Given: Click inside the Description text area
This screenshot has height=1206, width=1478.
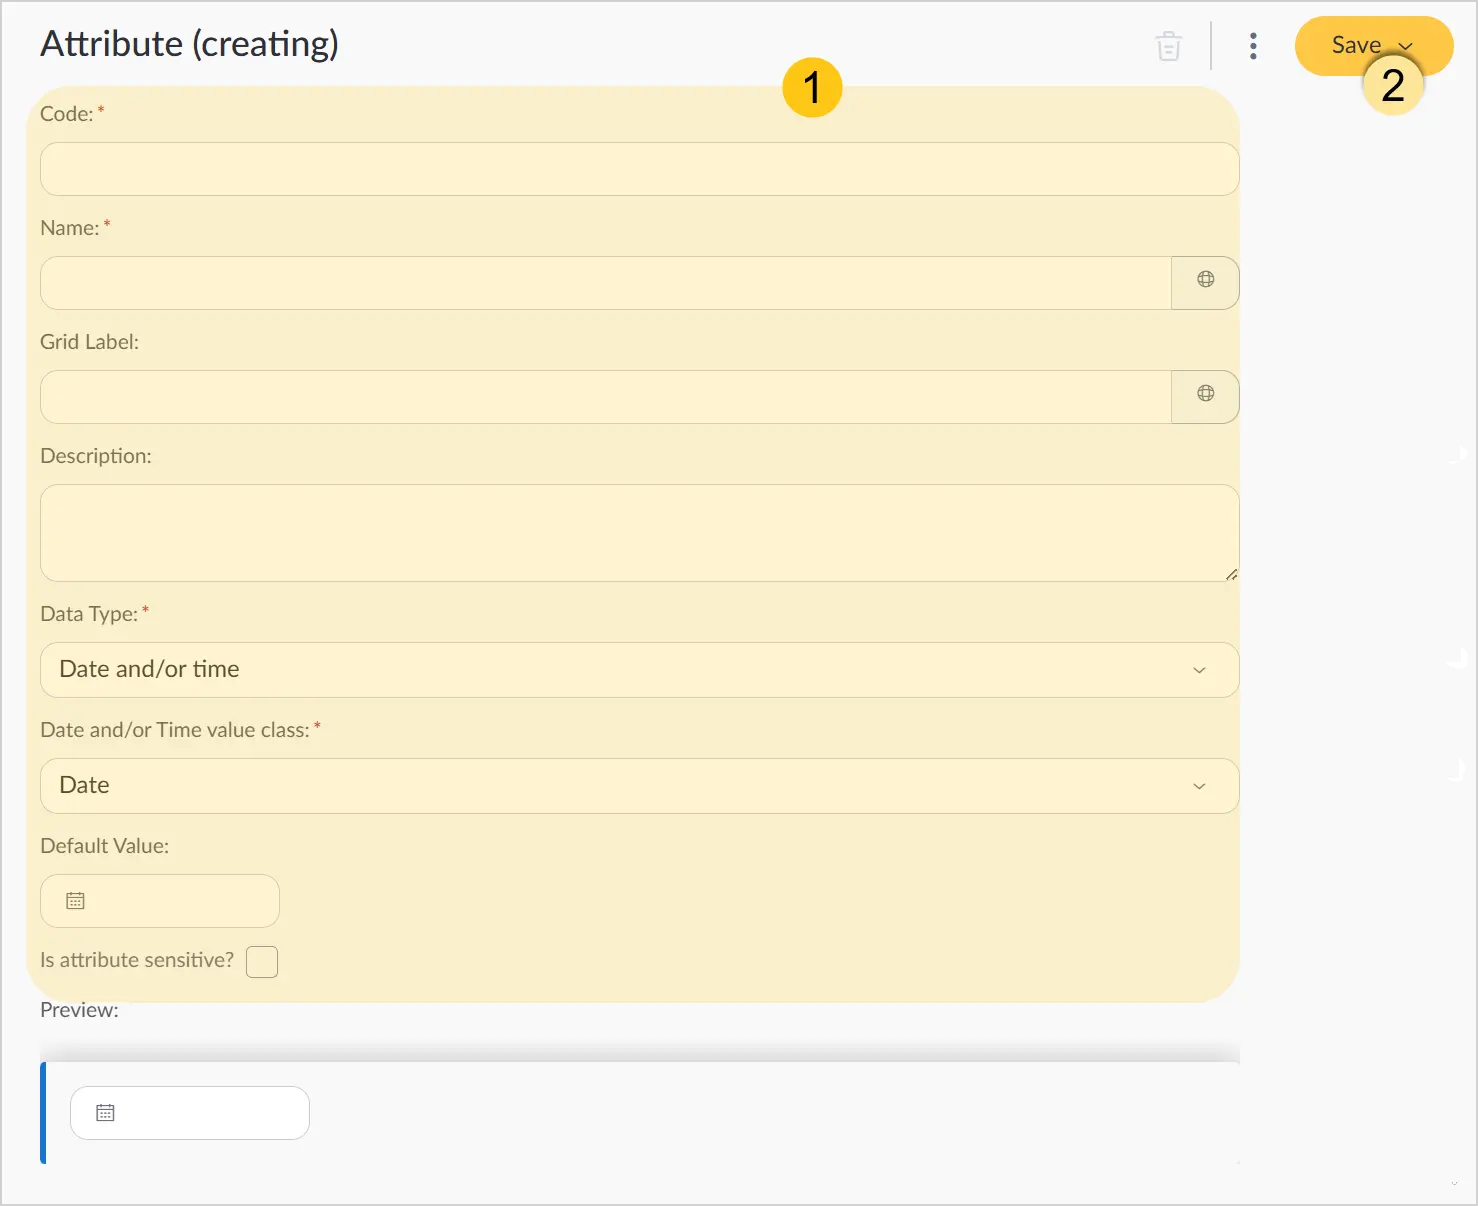Looking at the screenshot, I should point(640,533).
